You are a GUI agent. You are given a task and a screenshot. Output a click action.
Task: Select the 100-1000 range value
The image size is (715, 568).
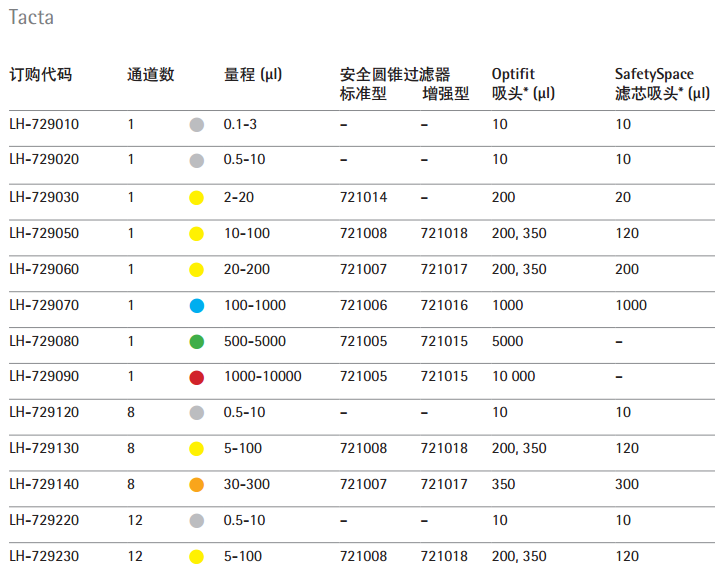point(255,305)
